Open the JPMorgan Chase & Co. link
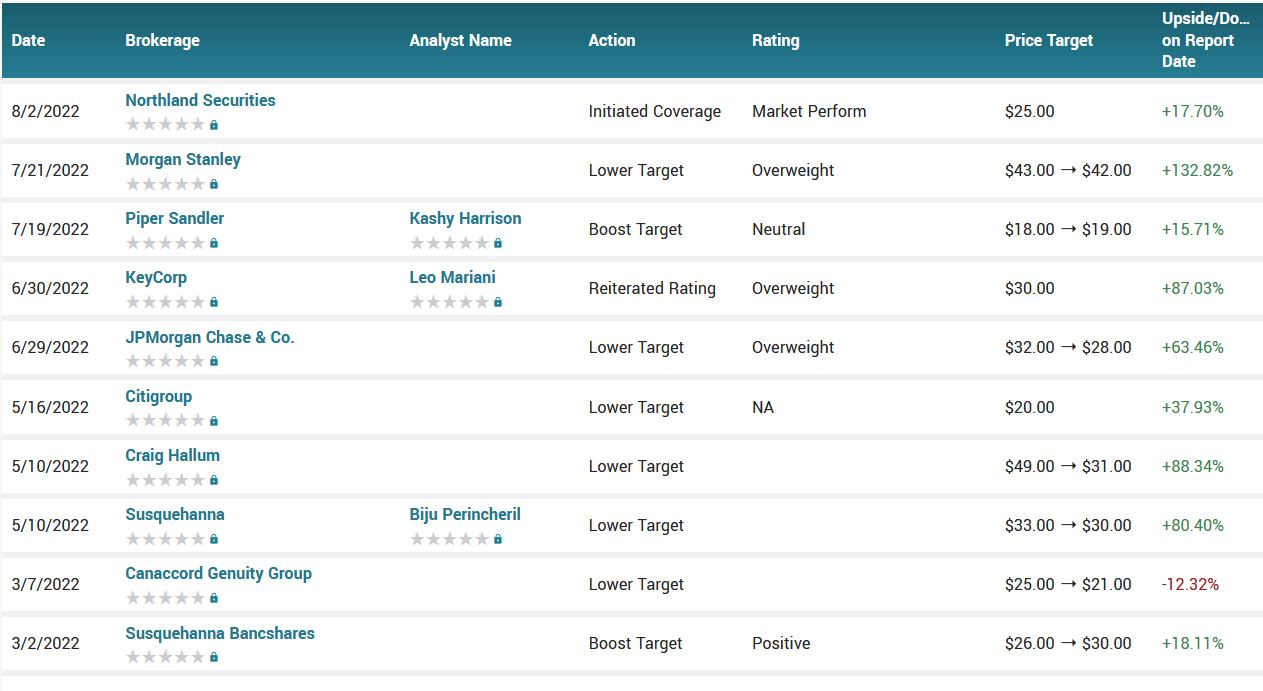Image resolution: width=1263 pixels, height=691 pixels. [x=210, y=337]
